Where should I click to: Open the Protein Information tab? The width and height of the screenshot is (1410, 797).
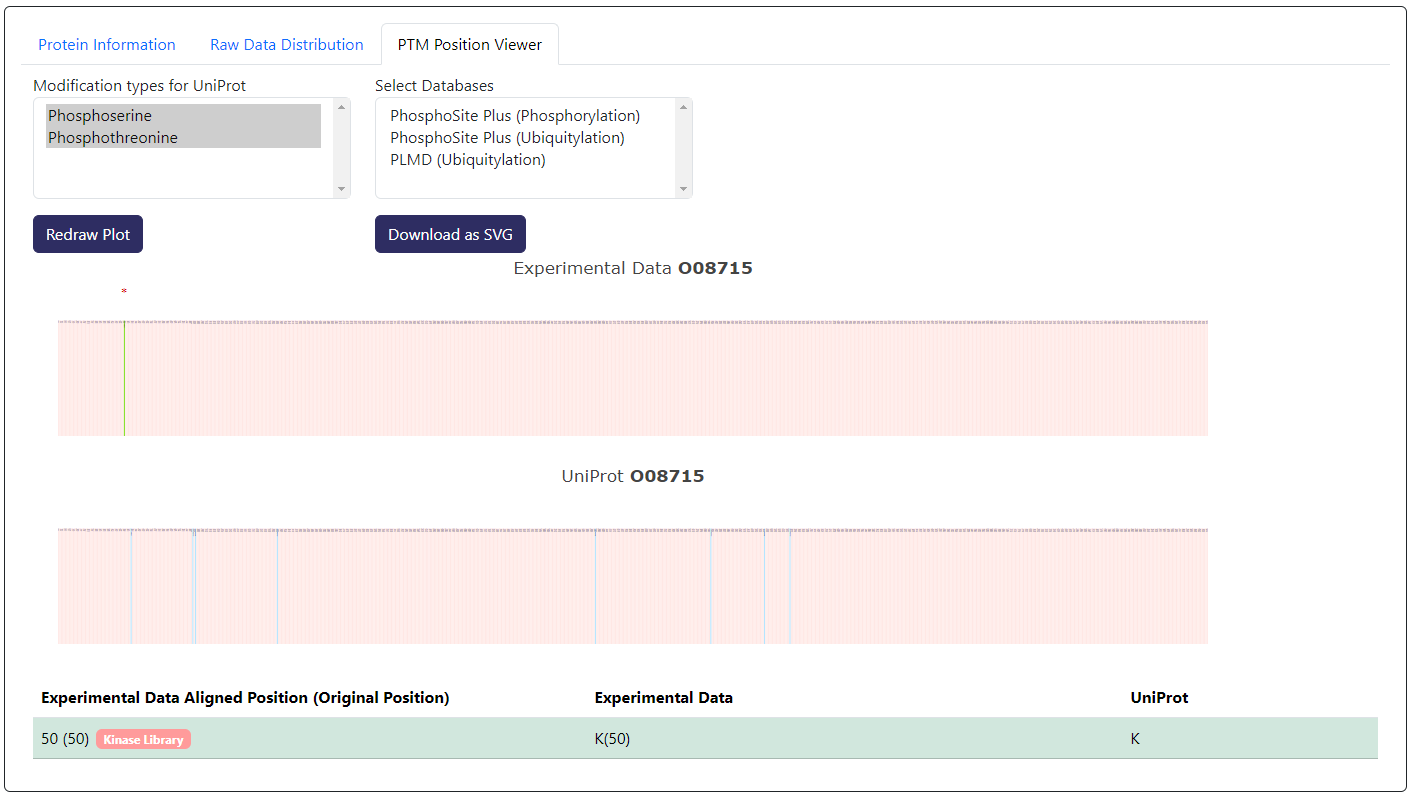pyautogui.click(x=107, y=44)
